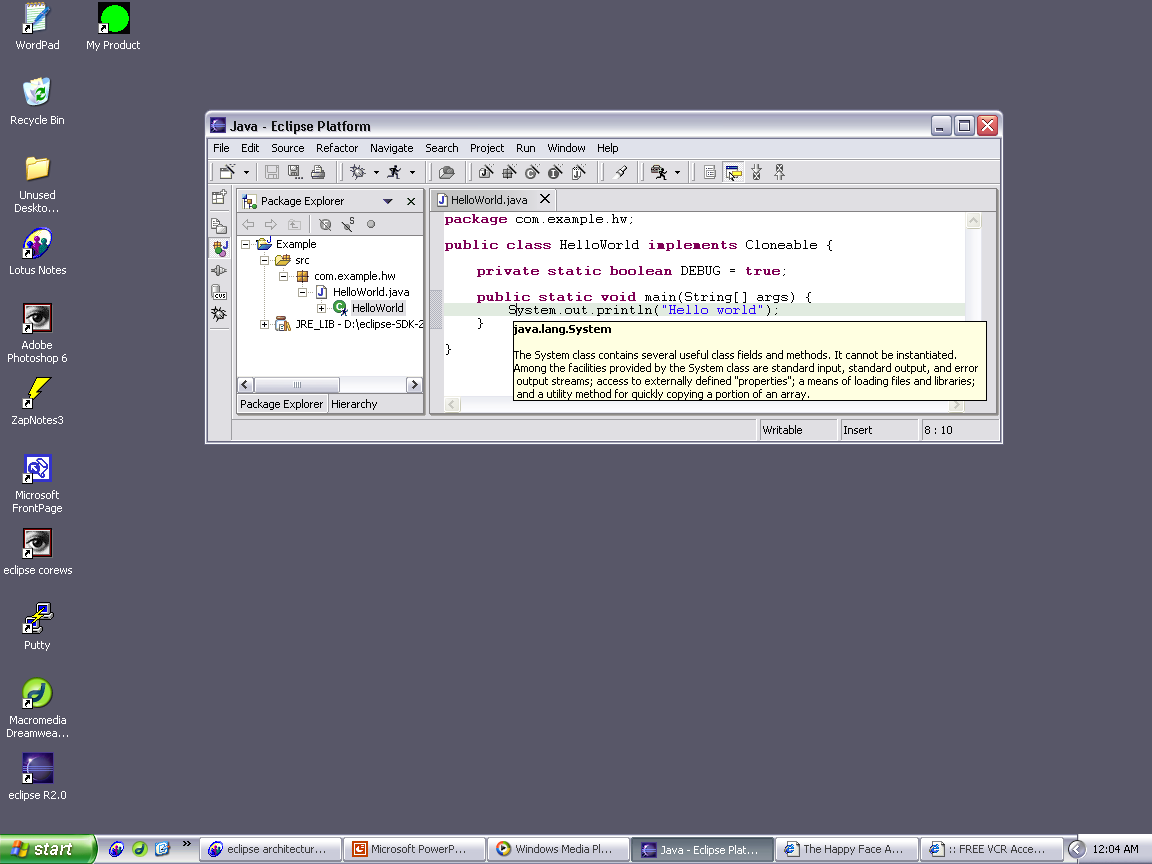
Task: Open the Debug perspective in left sidebar
Action: [x=218, y=314]
